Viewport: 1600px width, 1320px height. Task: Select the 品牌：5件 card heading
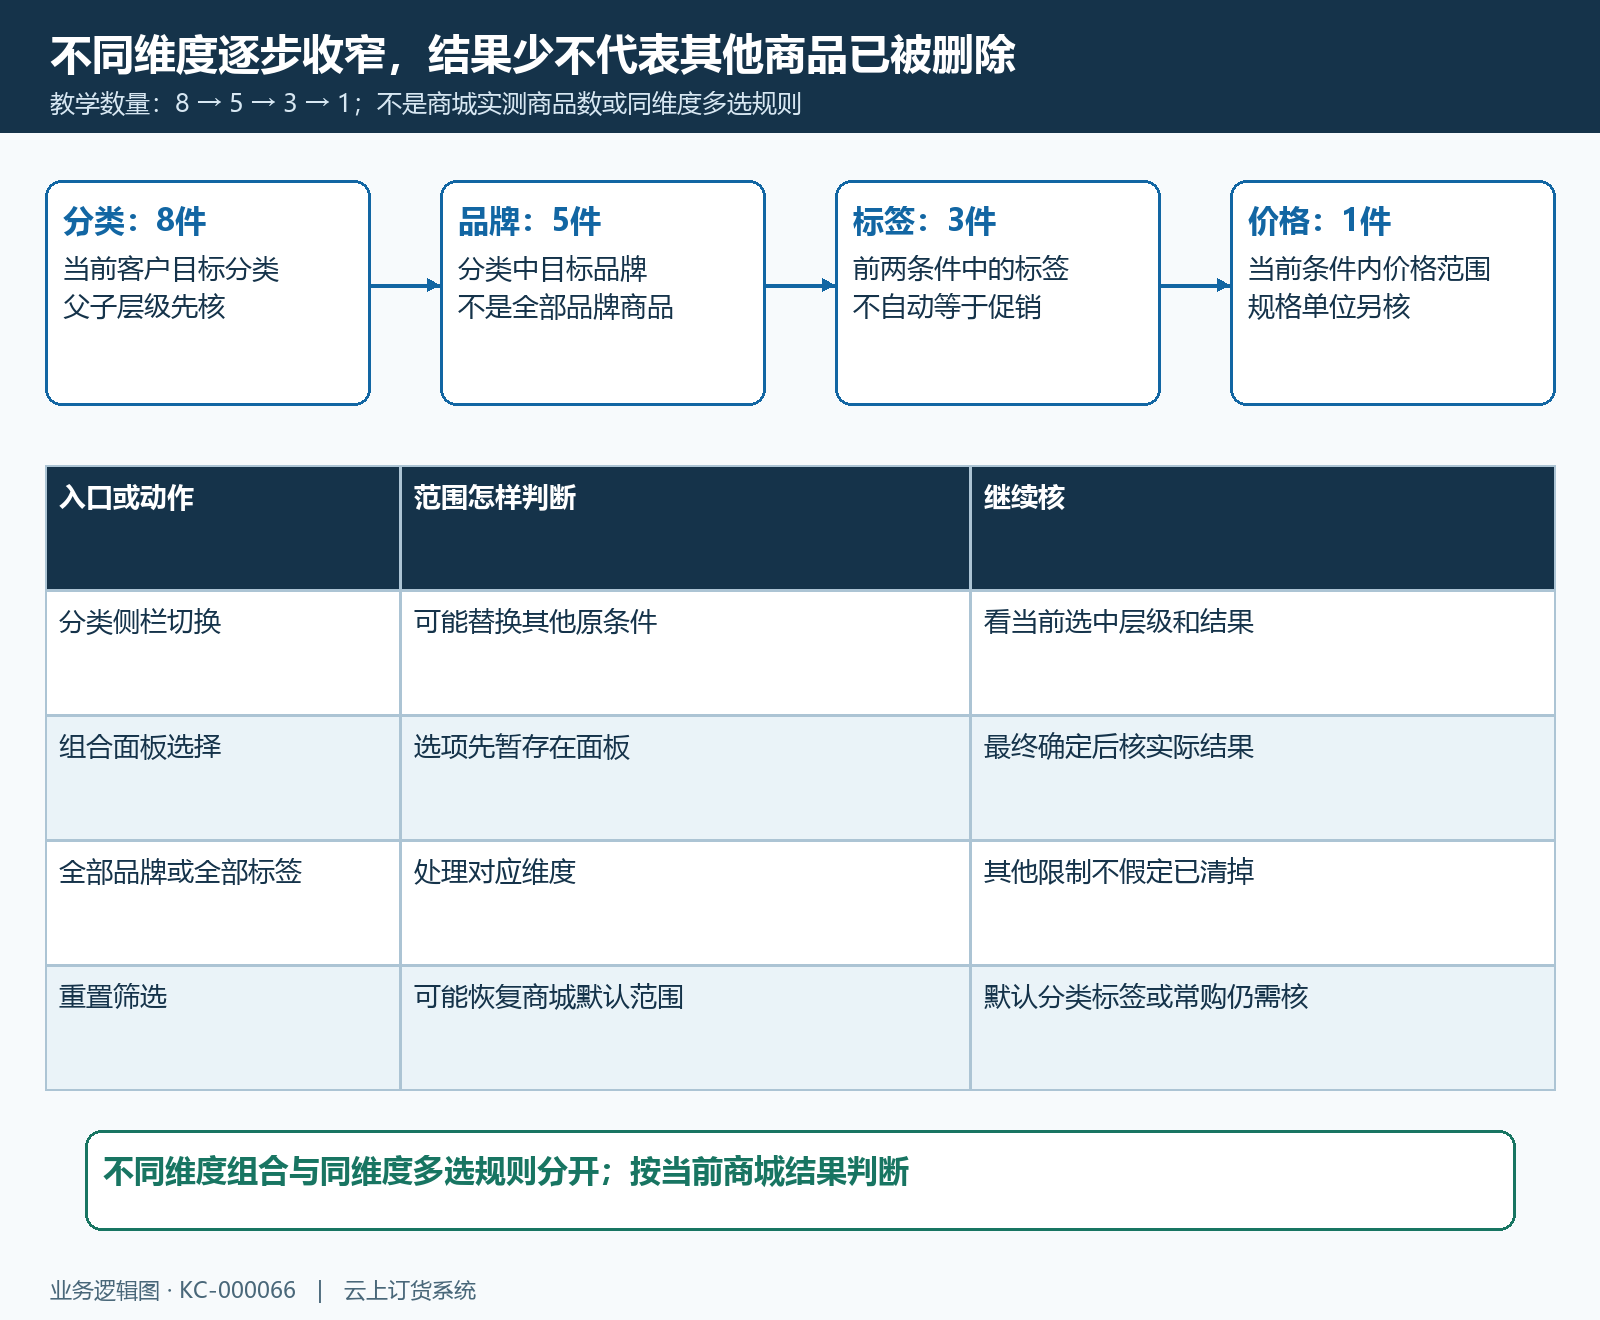tap(529, 221)
